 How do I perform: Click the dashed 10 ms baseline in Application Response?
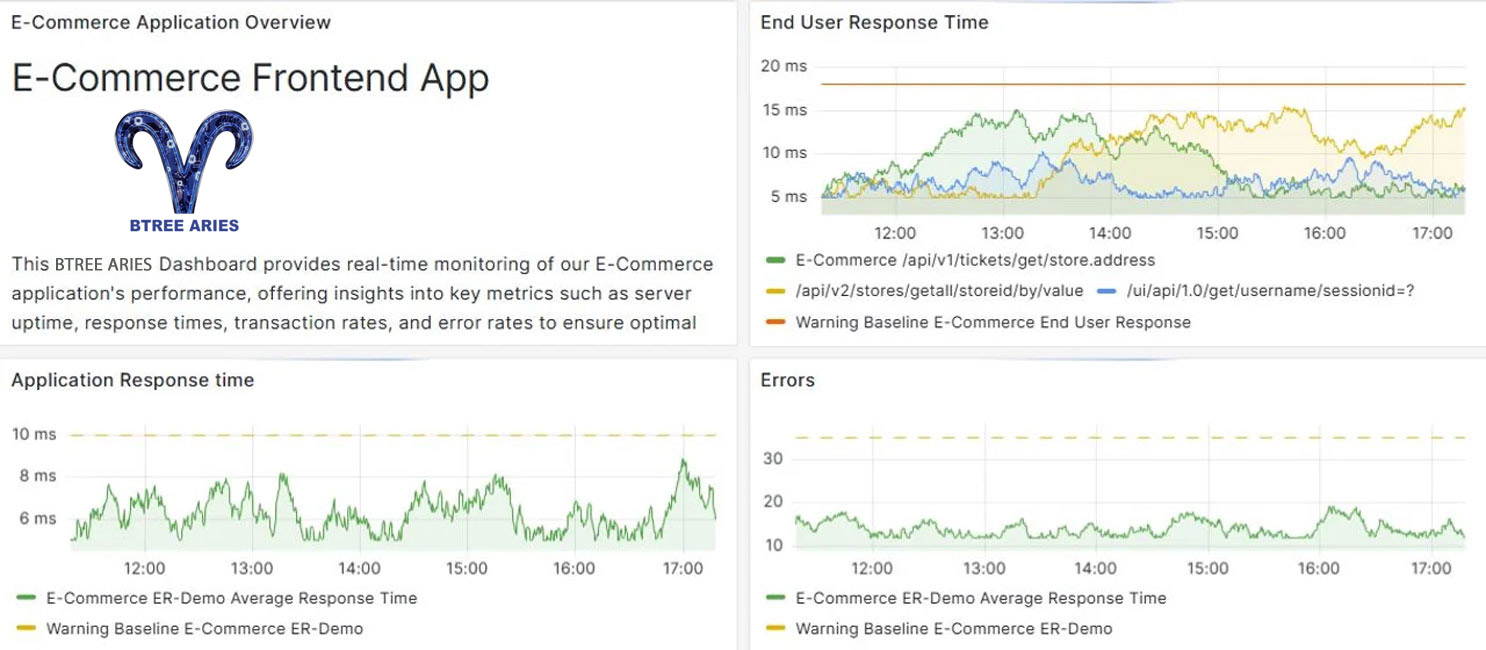(393, 435)
